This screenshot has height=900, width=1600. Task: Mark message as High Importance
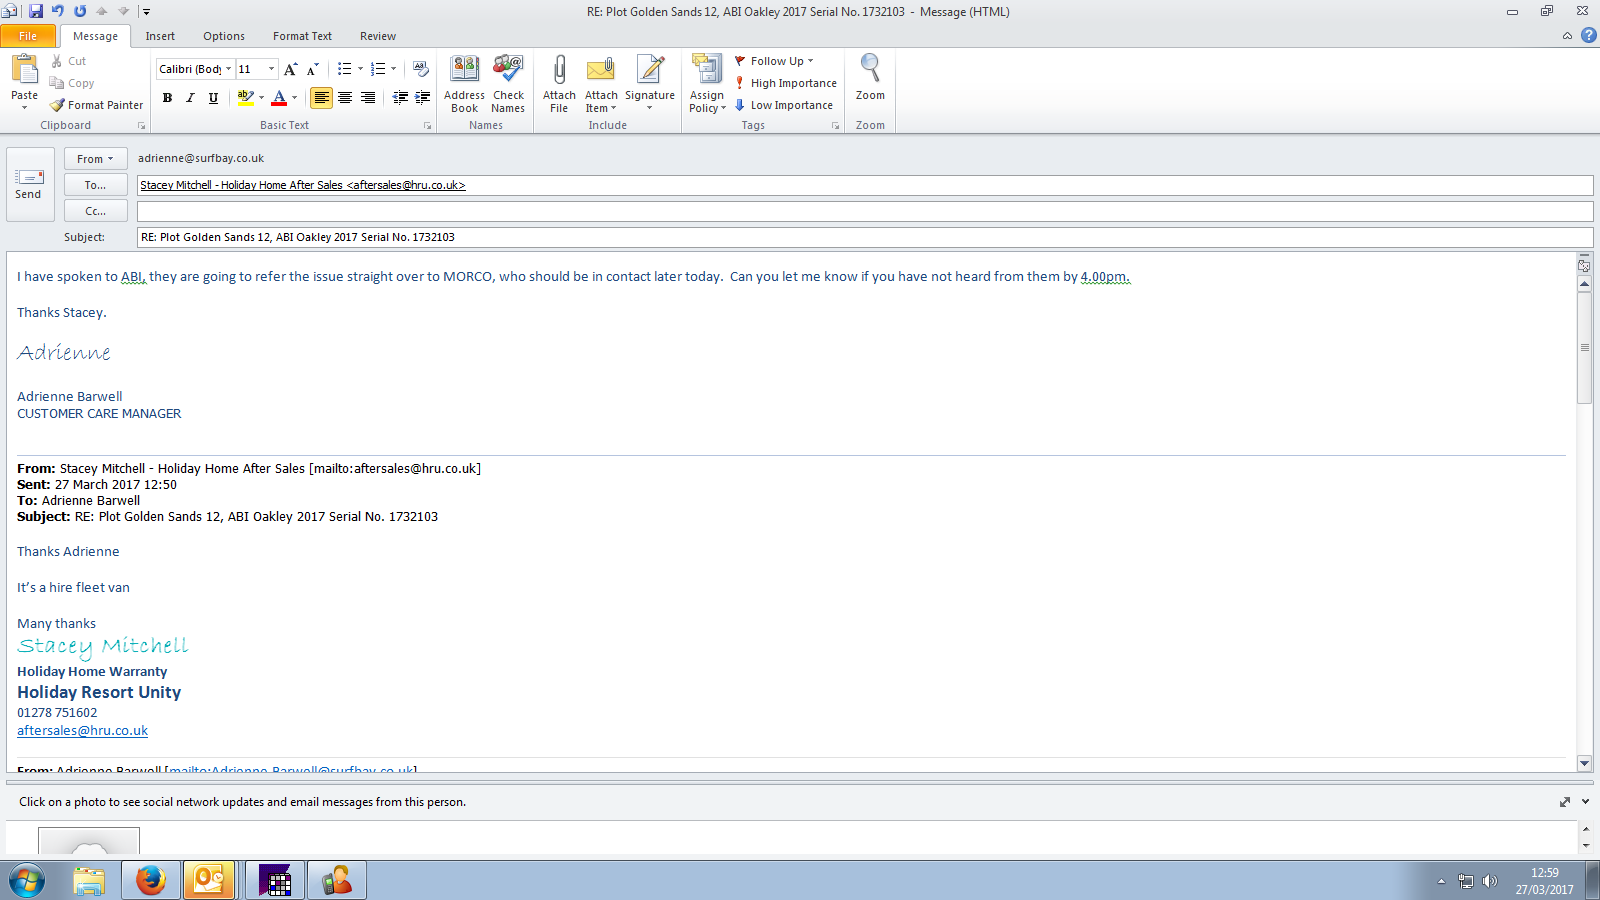tap(786, 83)
